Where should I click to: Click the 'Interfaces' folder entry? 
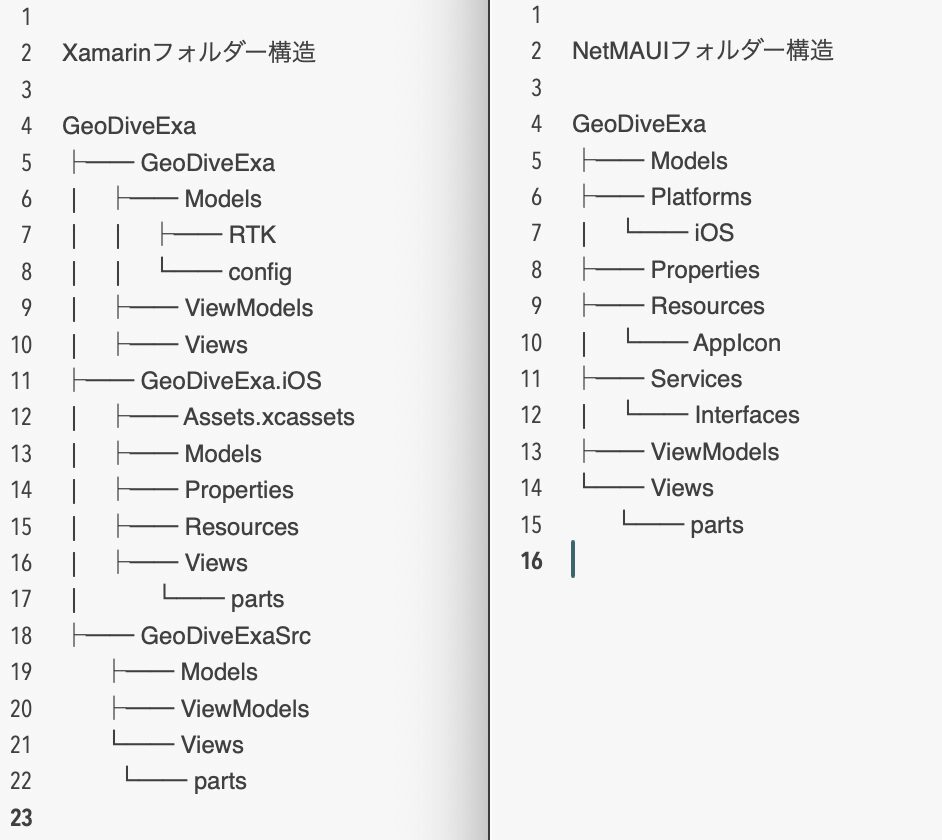pyautogui.click(x=747, y=415)
